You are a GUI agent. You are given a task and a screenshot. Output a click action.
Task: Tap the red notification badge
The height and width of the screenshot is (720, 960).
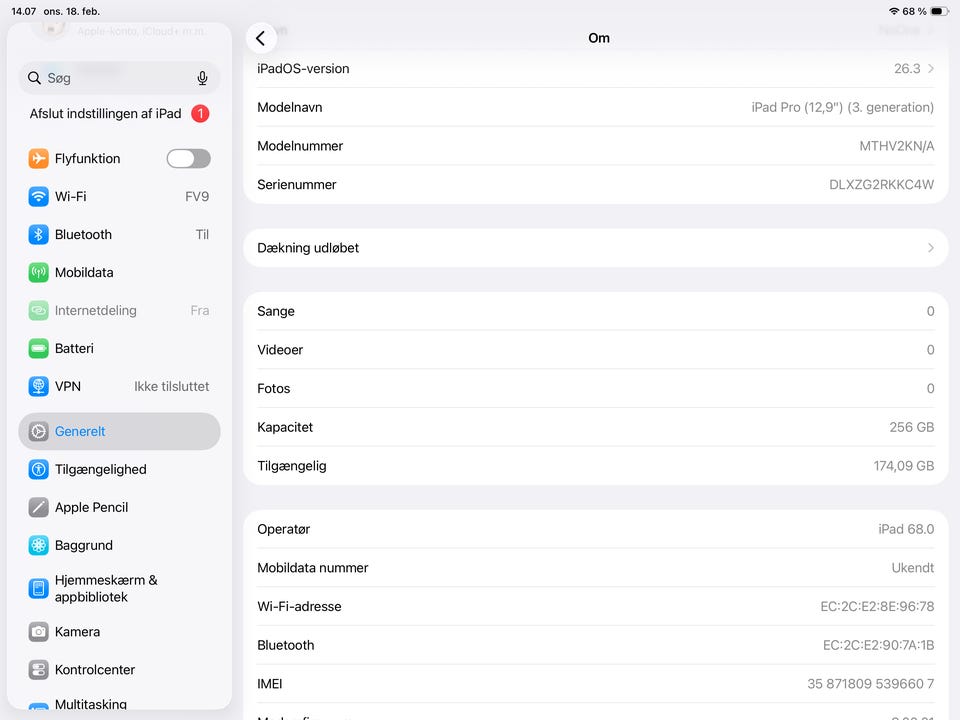coord(200,114)
